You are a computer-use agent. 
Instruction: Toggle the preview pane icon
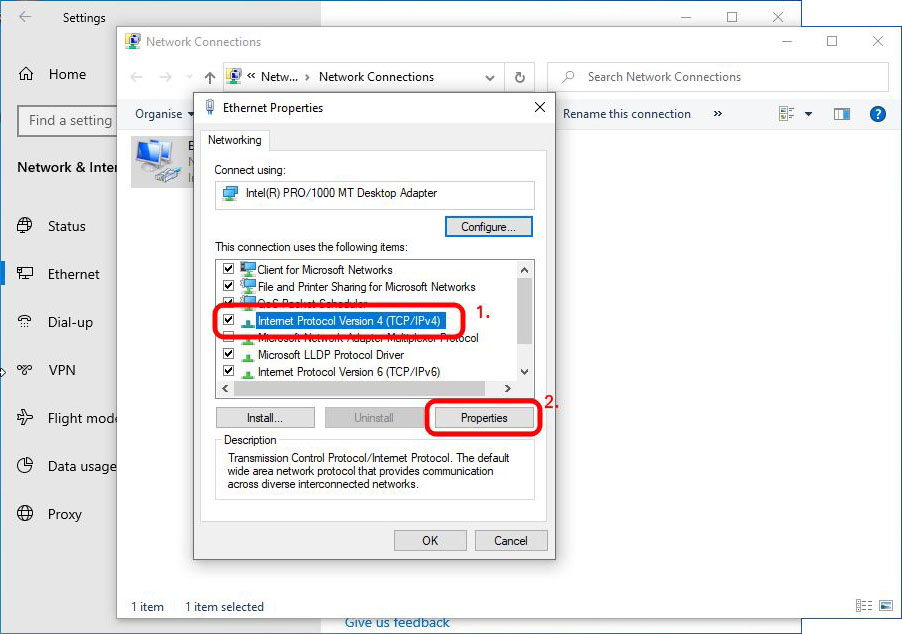tap(841, 114)
